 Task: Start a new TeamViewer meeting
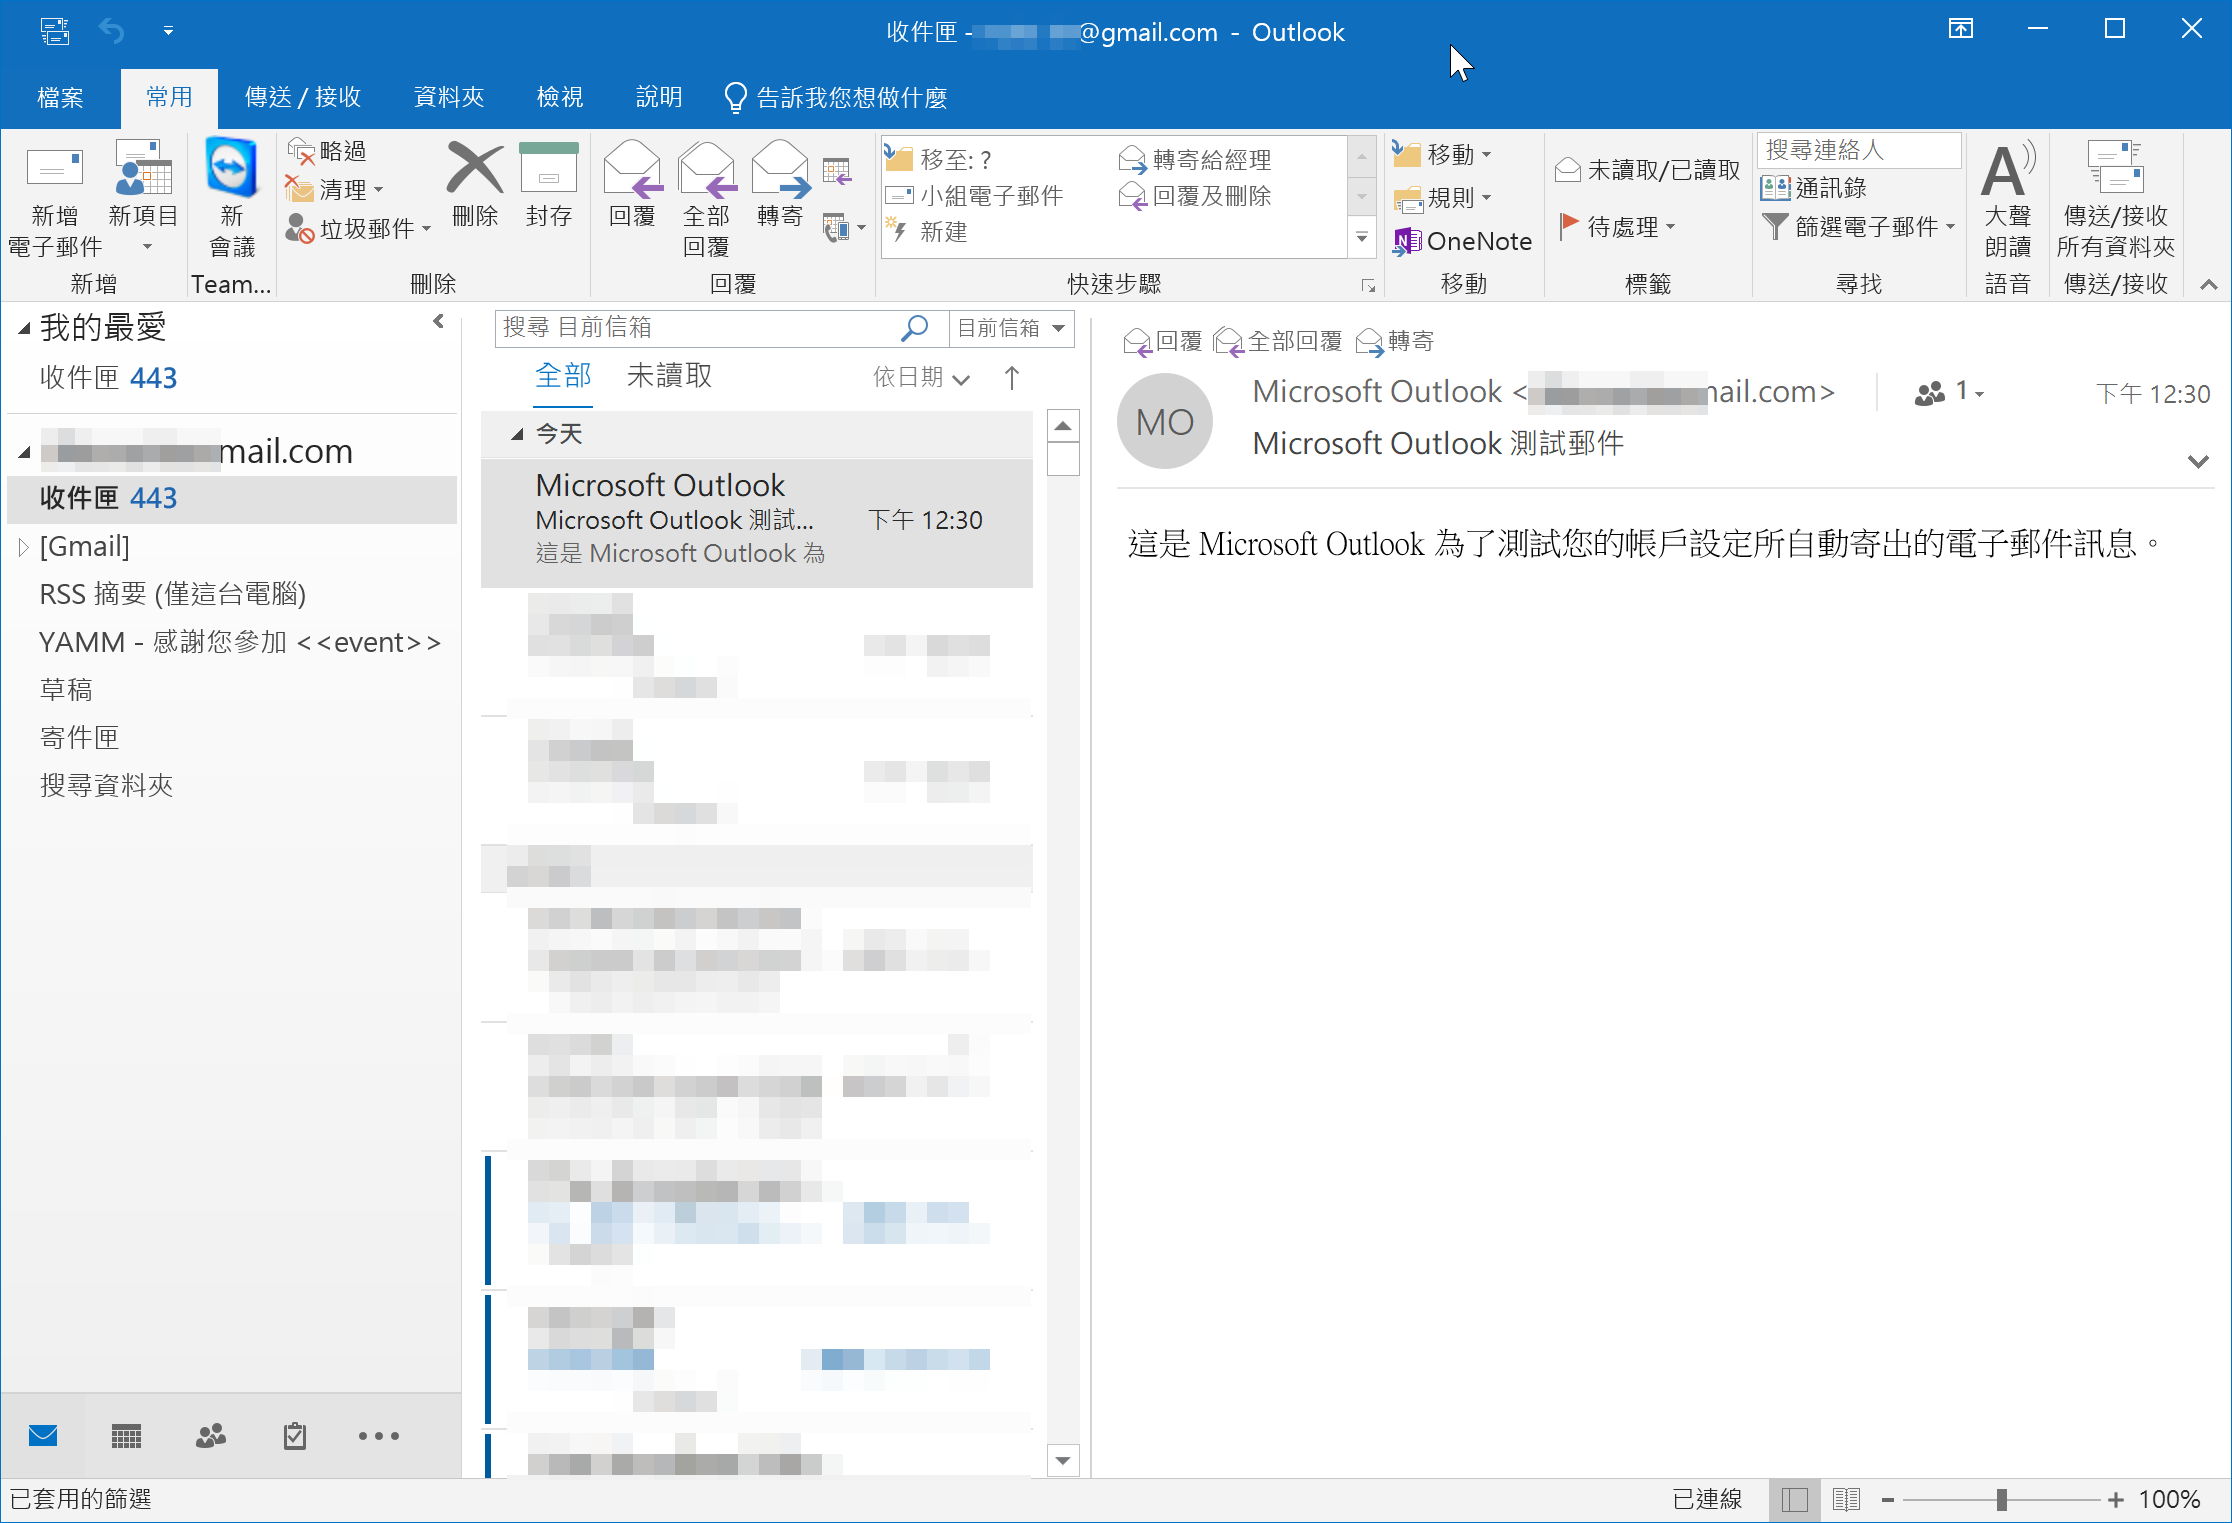pyautogui.click(x=232, y=200)
